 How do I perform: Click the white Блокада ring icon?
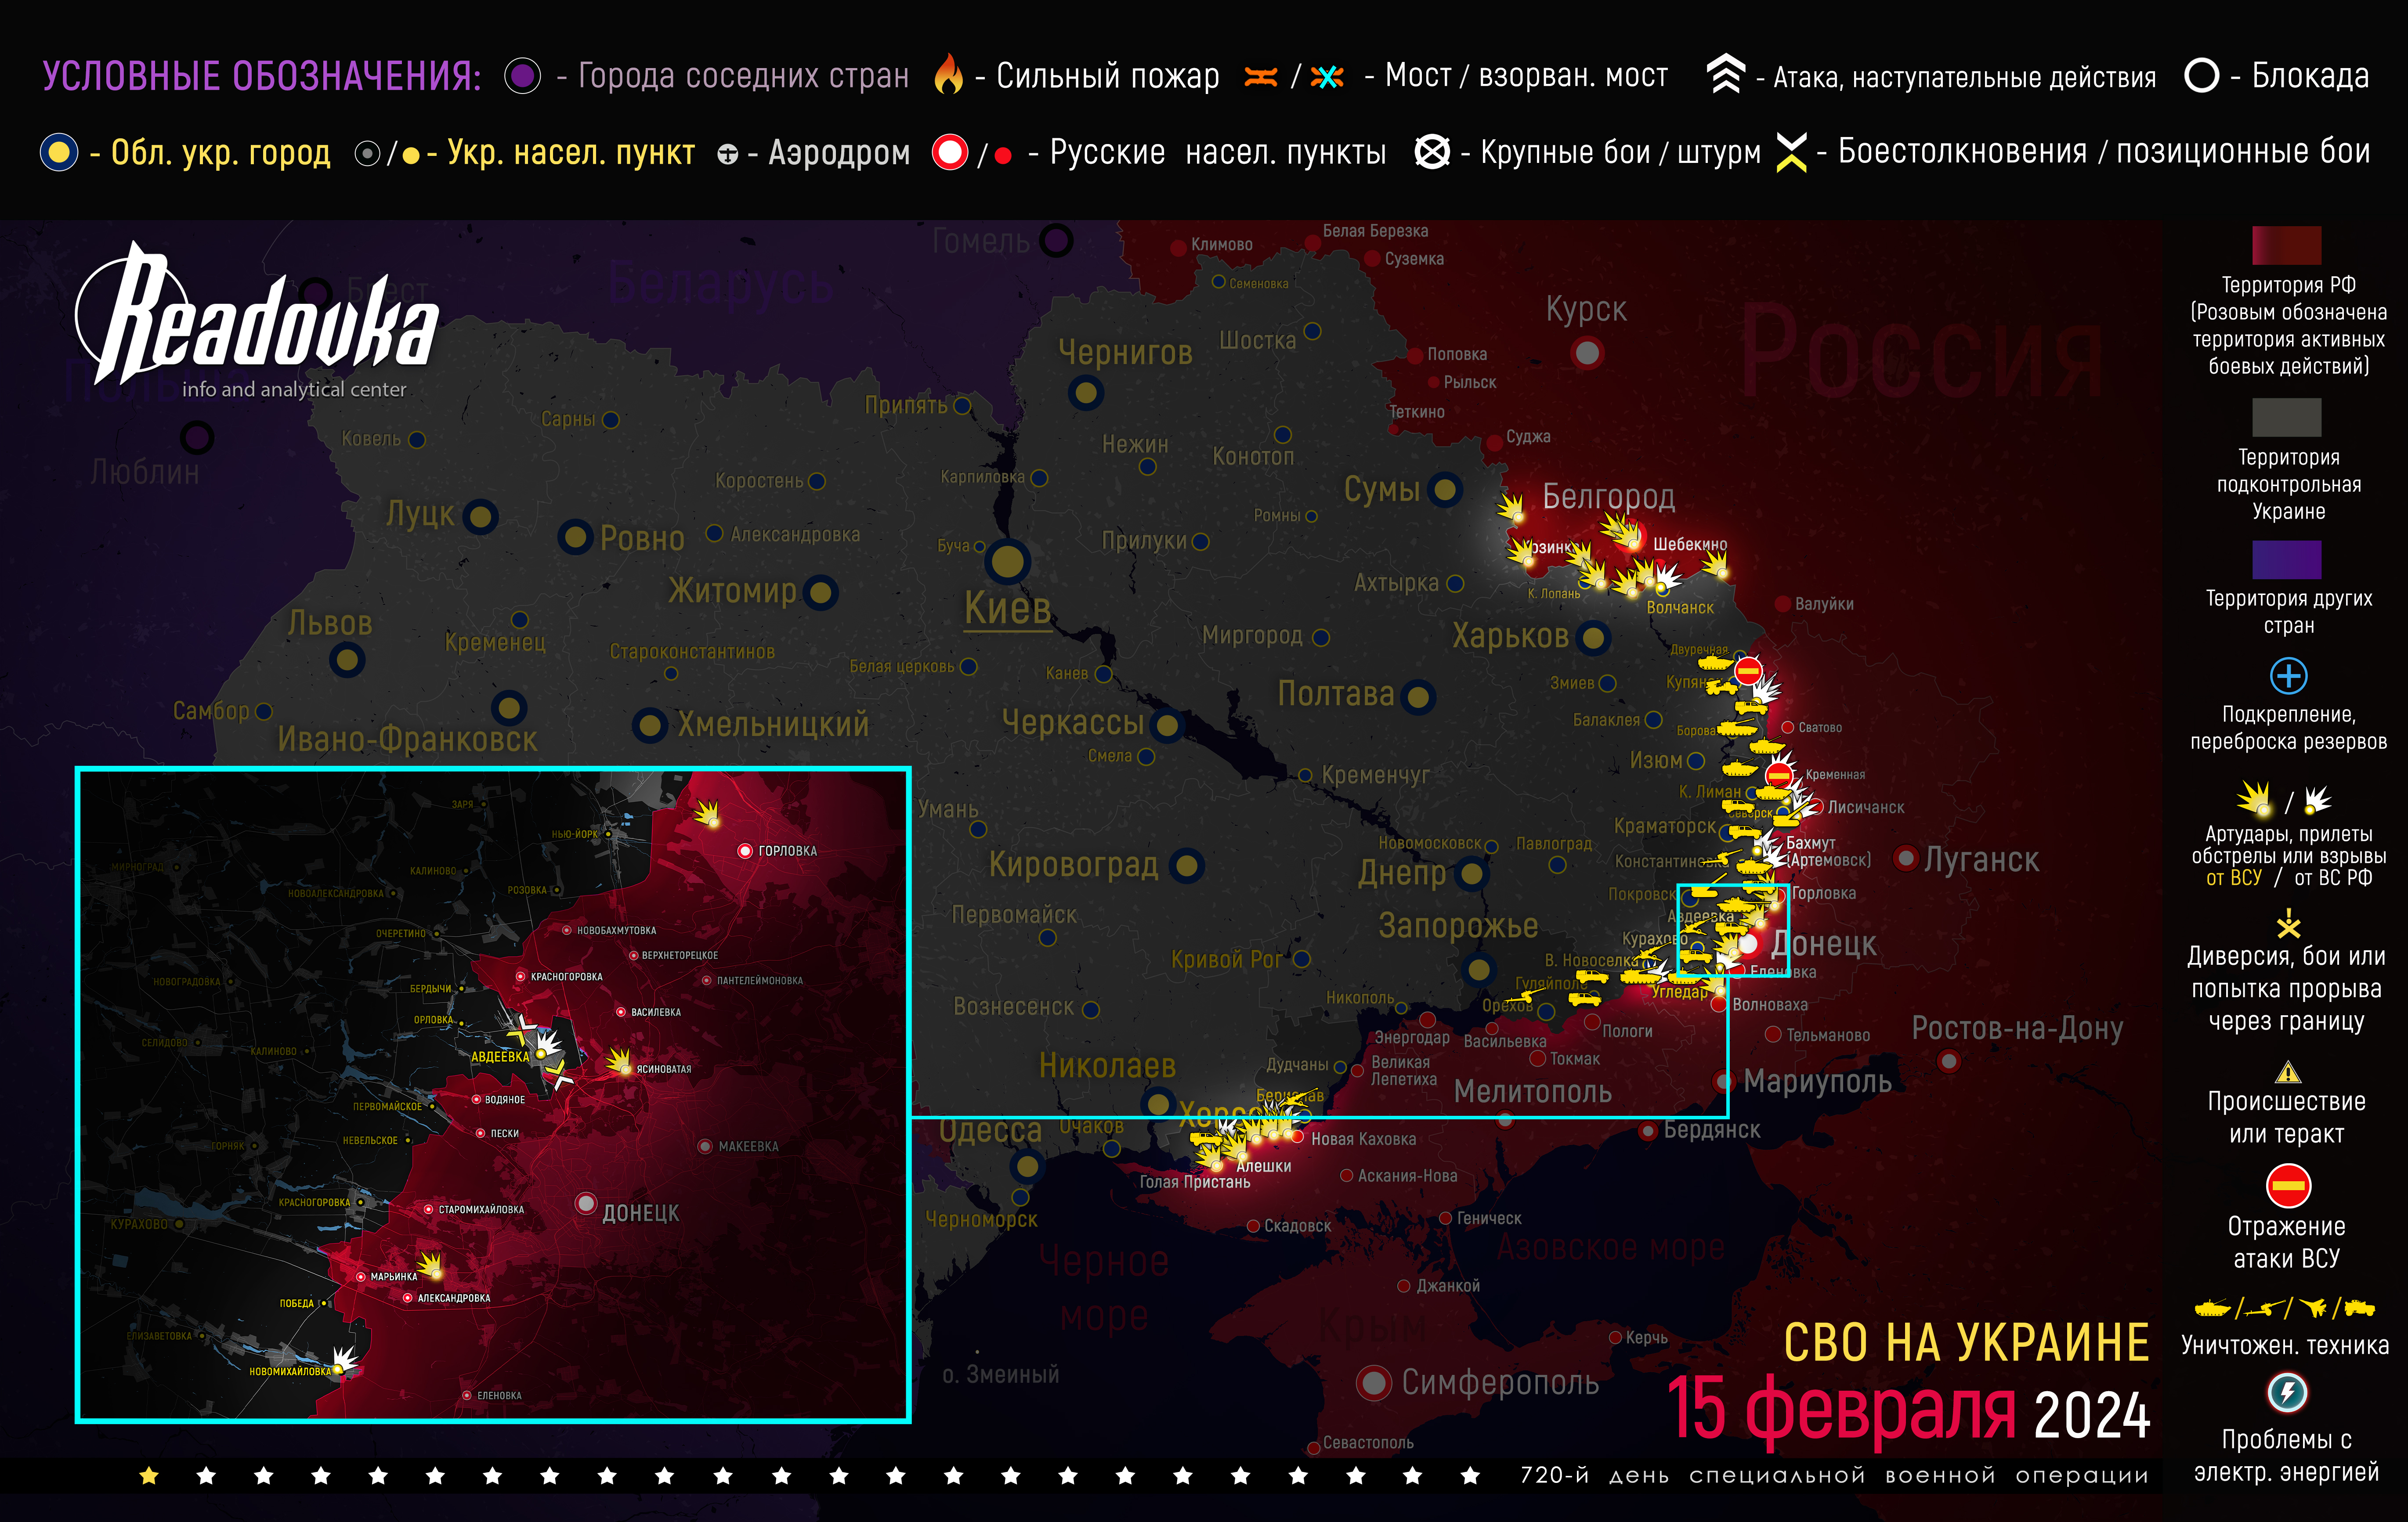(x=2201, y=76)
